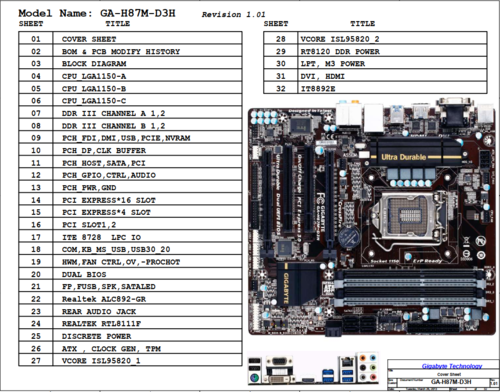This screenshot has height=392, width=500.
Task: Click PCH_DP,CLK BUFFER entry
Action: (x=104, y=150)
